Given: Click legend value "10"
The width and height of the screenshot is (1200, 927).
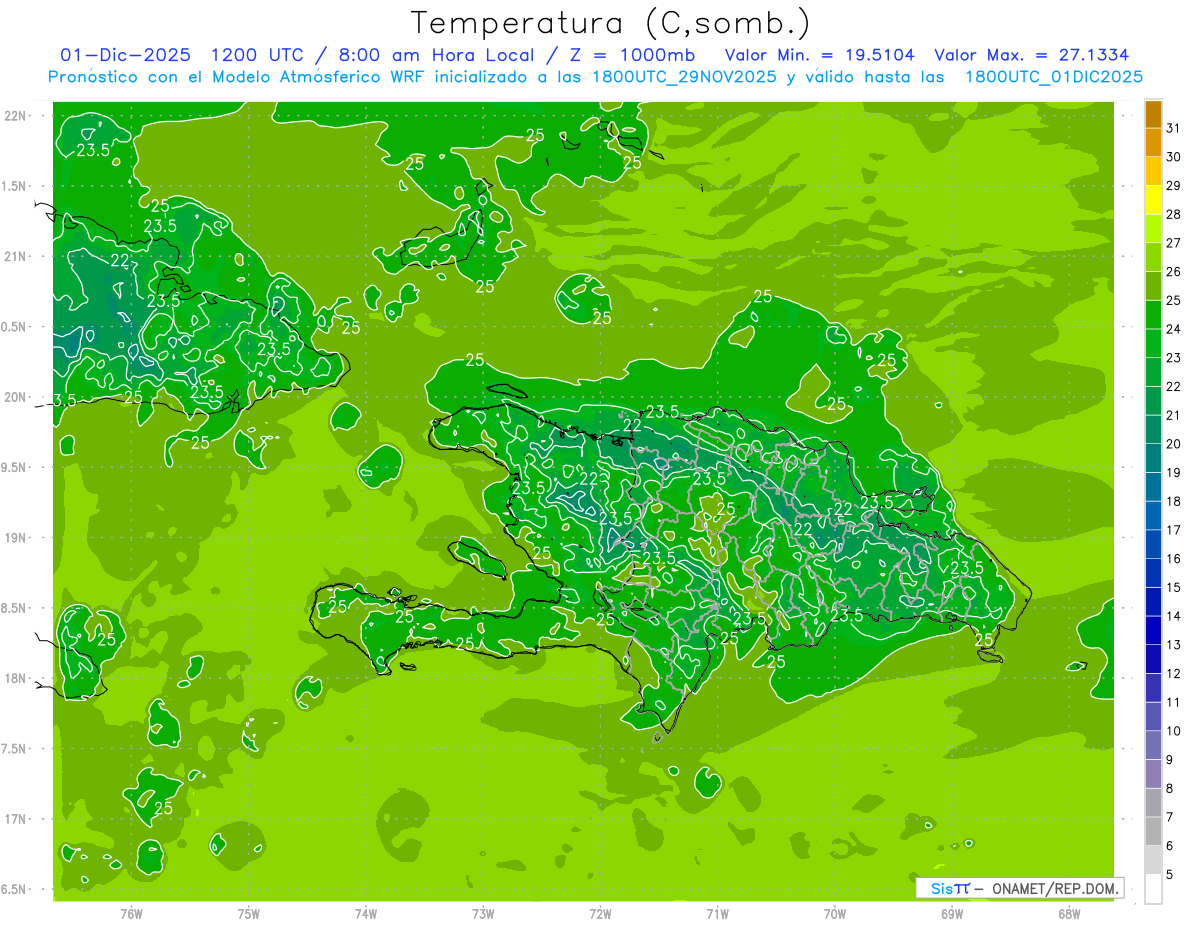Looking at the screenshot, I should click(1174, 731).
